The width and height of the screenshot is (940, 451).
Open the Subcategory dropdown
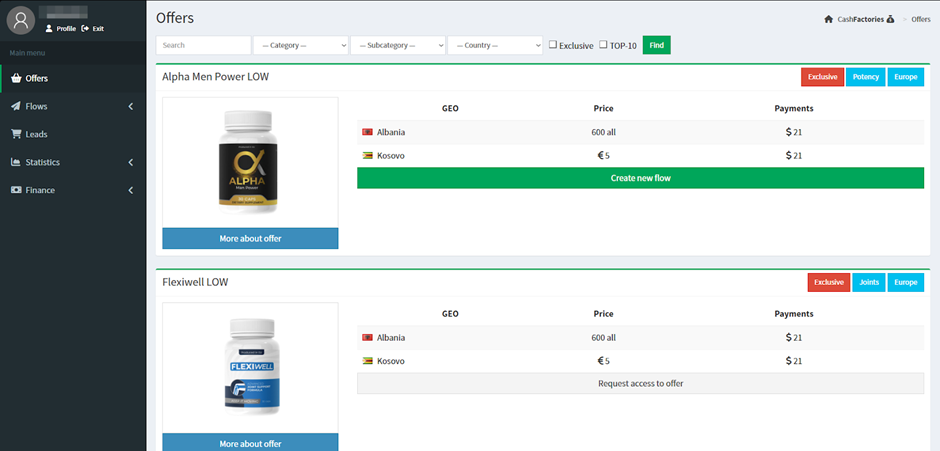(397, 45)
